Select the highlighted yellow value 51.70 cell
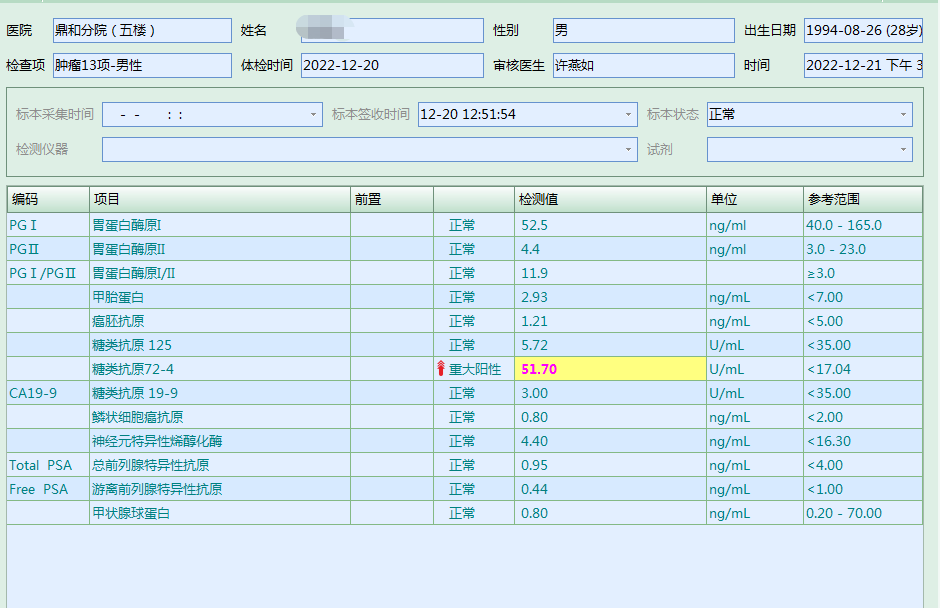 pyautogui.click(x=610, y=369)
